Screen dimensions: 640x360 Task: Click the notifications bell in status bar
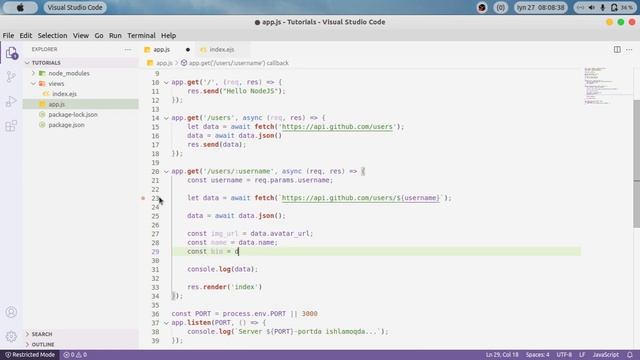pyautogui.click(x=629, y=355)
